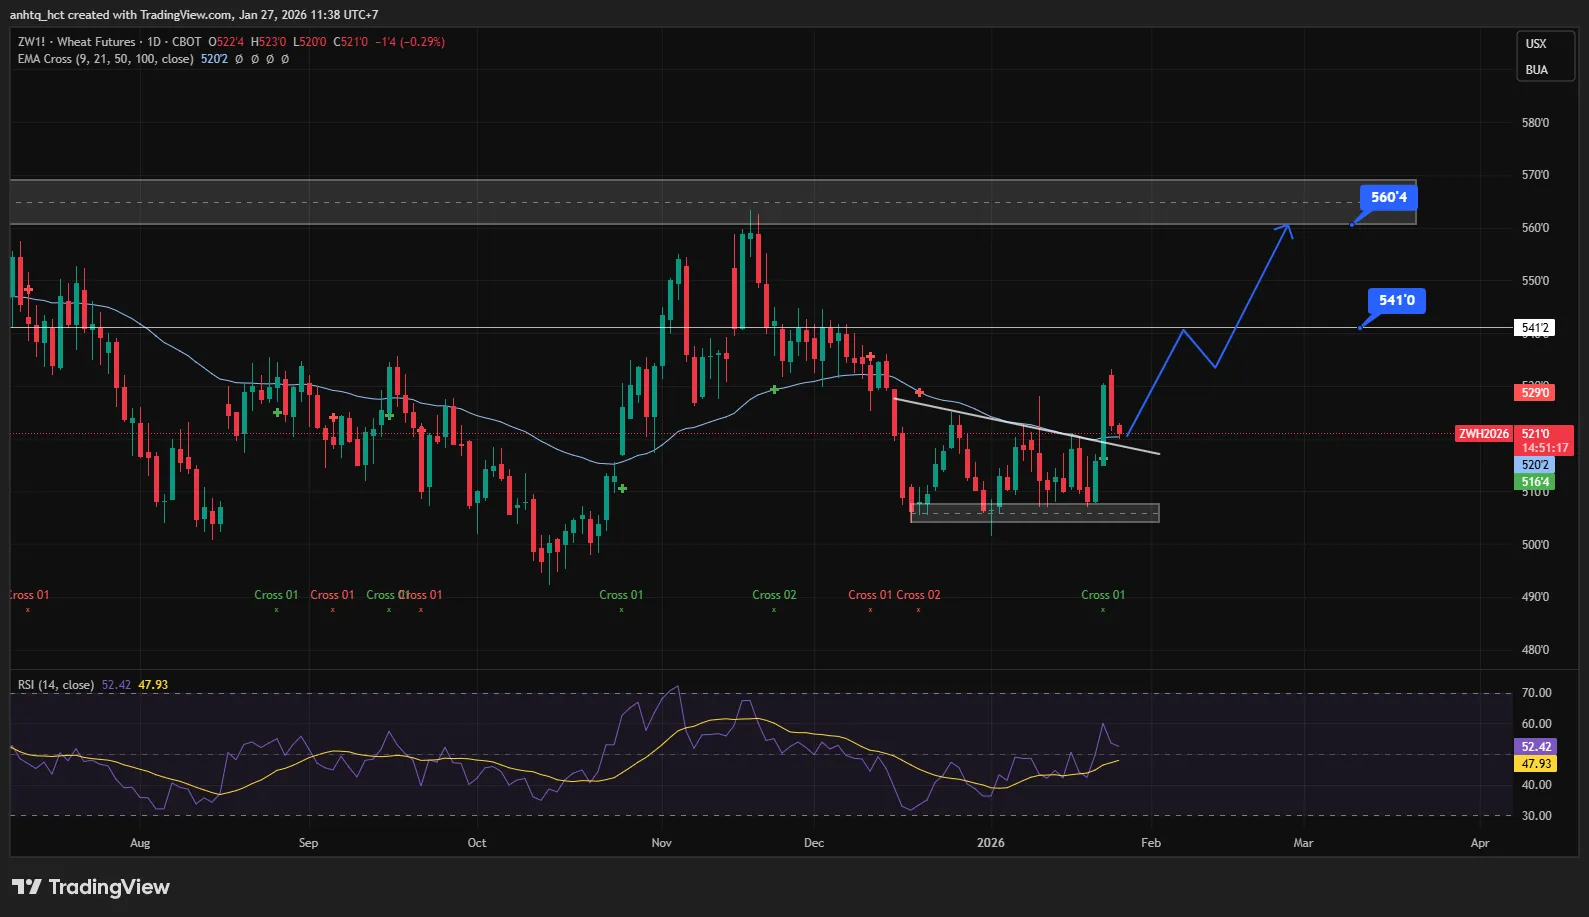Click the yellow 47.93 RSI value tag
1589x917 pixels.
coord(1536,764)
